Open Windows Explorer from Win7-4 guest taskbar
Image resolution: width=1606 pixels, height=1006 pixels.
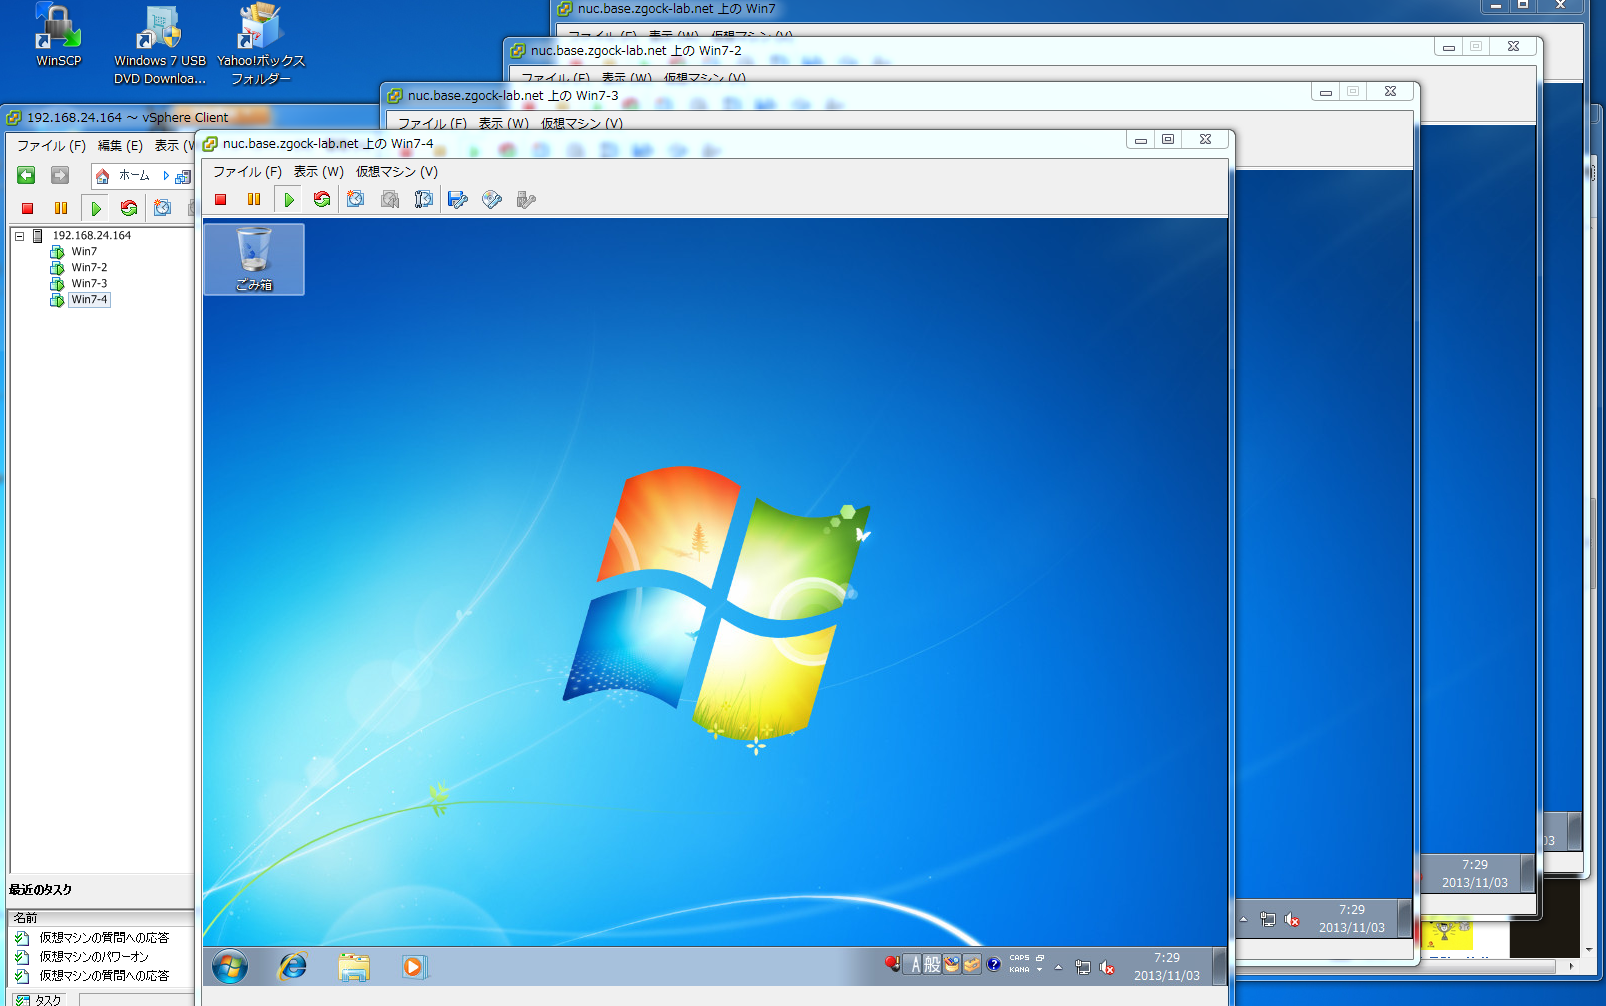[354, 967]
